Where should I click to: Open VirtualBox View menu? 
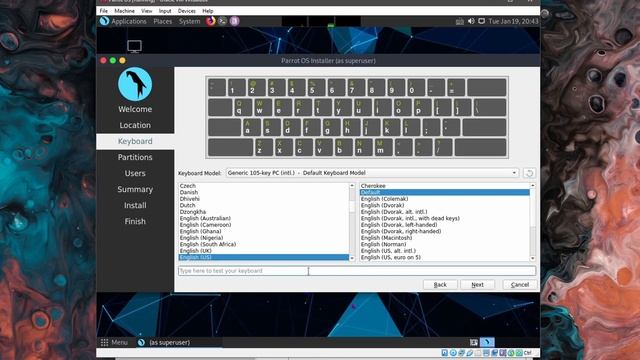(147, 11)
